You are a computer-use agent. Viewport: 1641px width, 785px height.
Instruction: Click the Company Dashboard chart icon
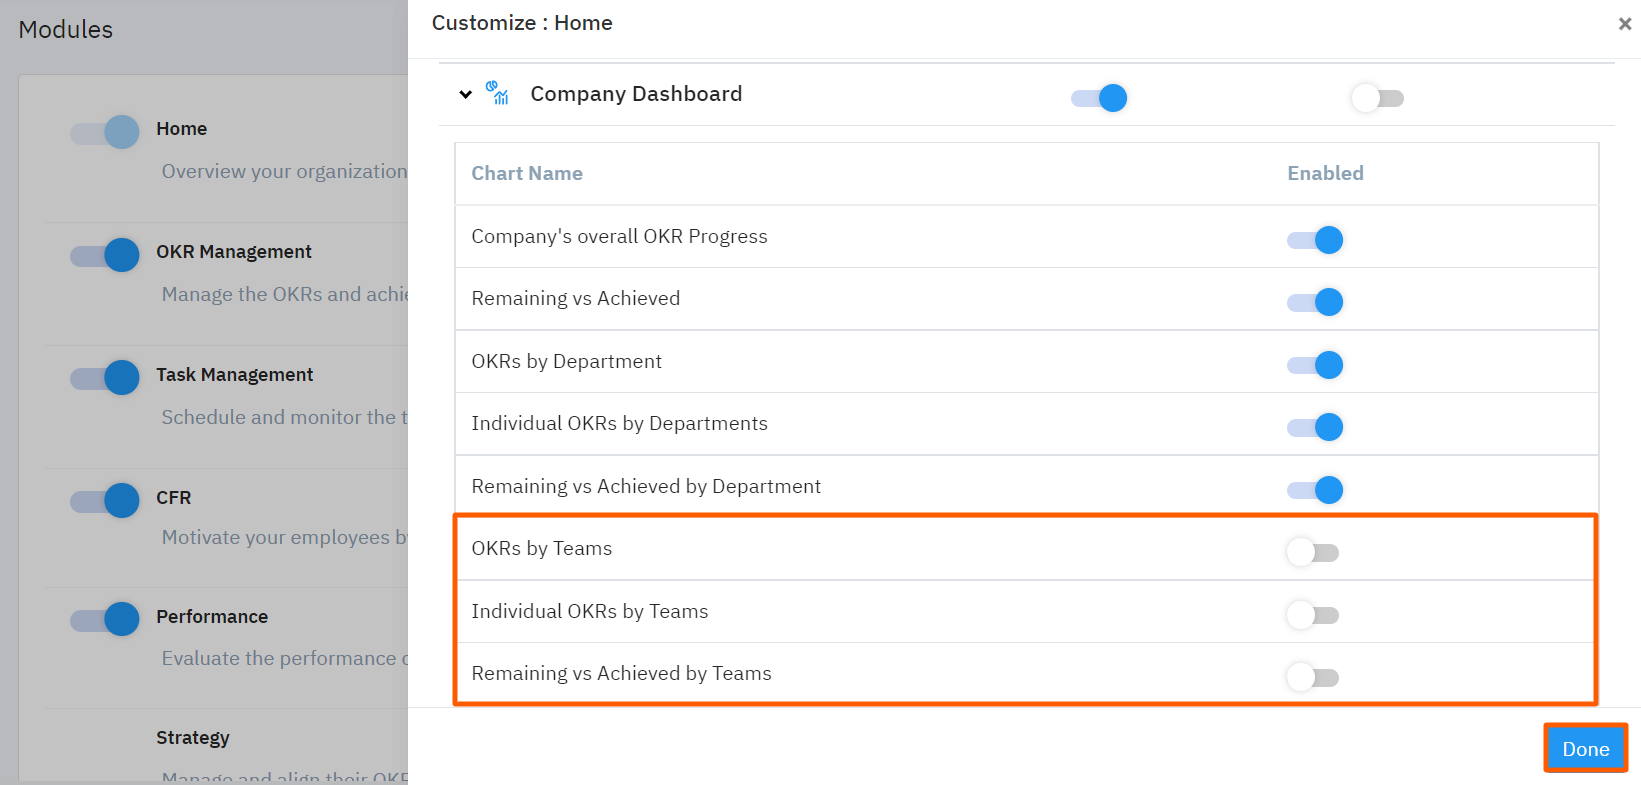click(497, 94)
